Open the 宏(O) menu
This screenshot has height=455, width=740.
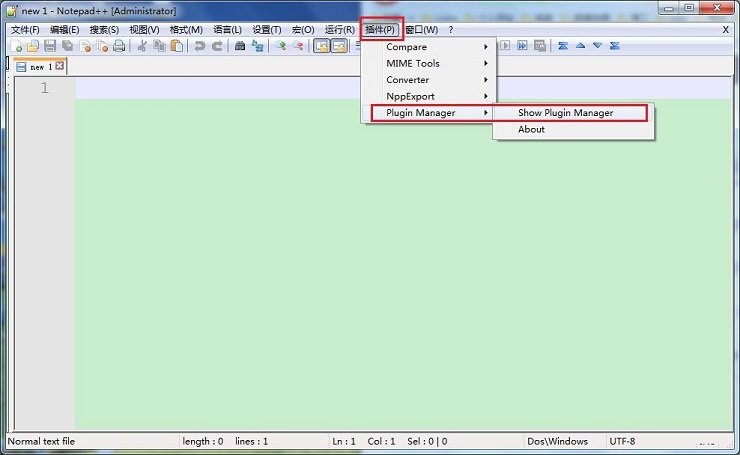[303, 30]
